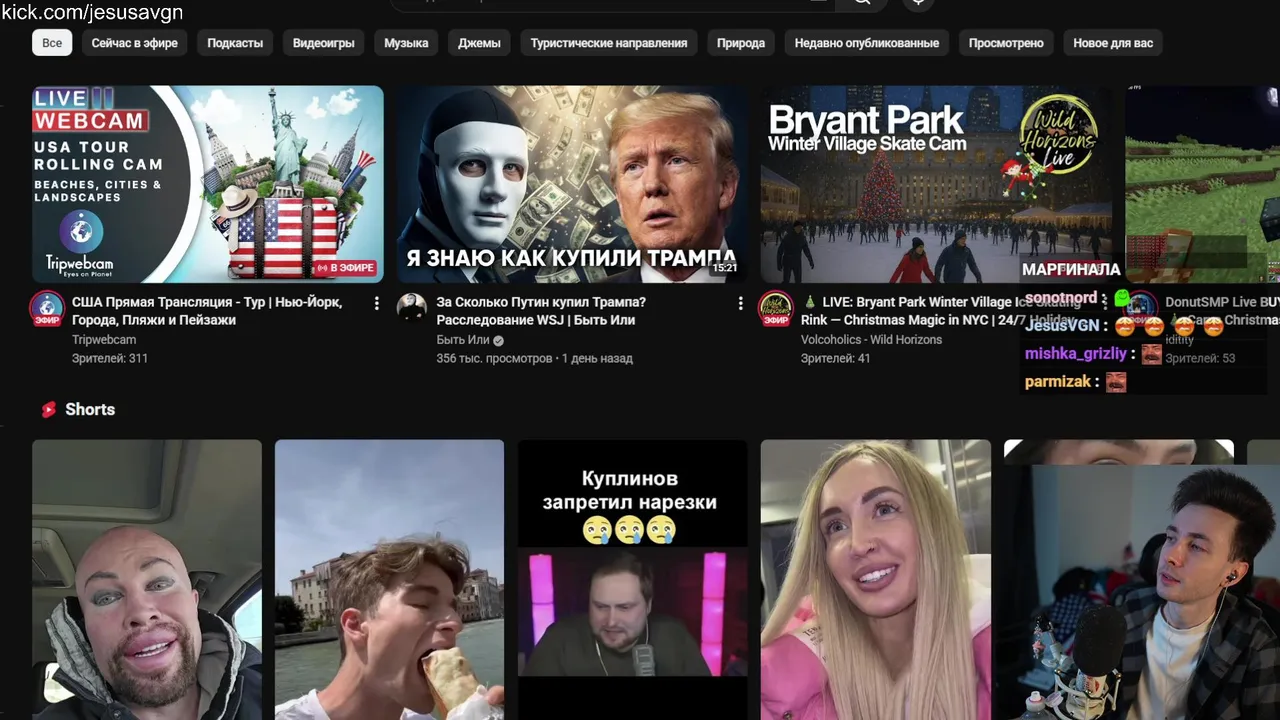Click Зрителей: 311 viewer count text

pos(110,358)
